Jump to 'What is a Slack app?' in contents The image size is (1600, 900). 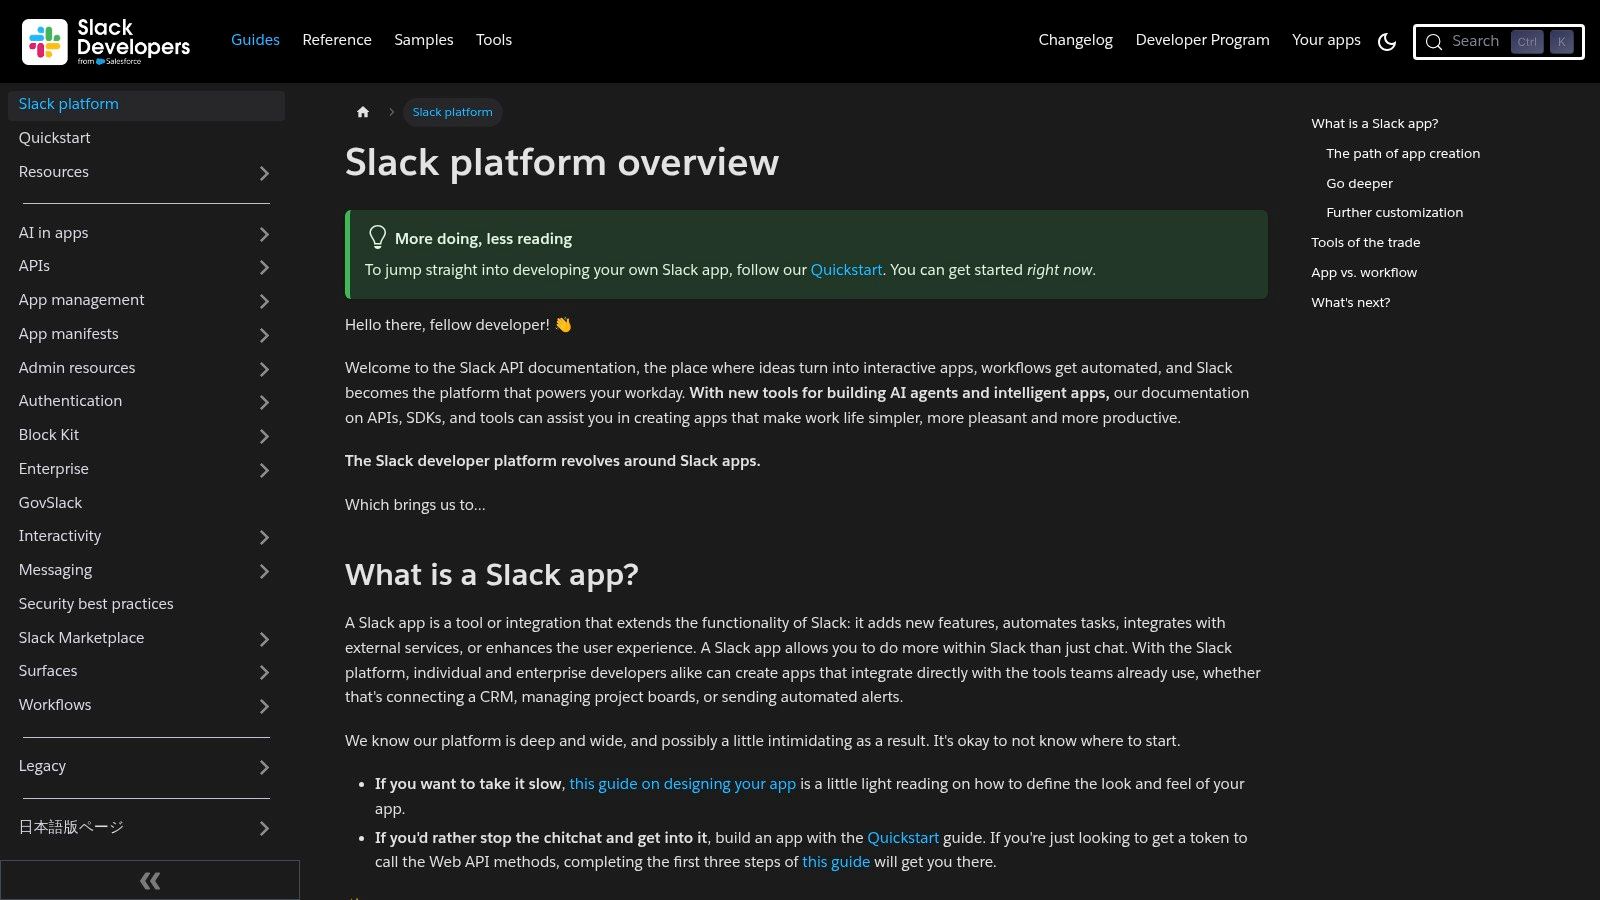click(1374, 124)
